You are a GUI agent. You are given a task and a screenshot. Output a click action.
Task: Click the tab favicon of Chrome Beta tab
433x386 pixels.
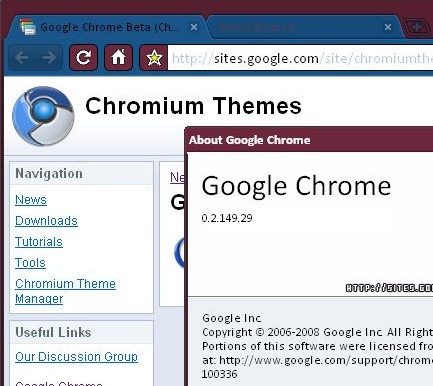click(x=28, y=27)
